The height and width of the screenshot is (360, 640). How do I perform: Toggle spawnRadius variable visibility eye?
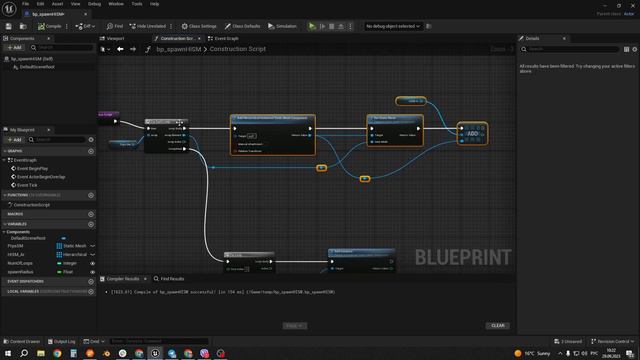[x=93, y=272]
